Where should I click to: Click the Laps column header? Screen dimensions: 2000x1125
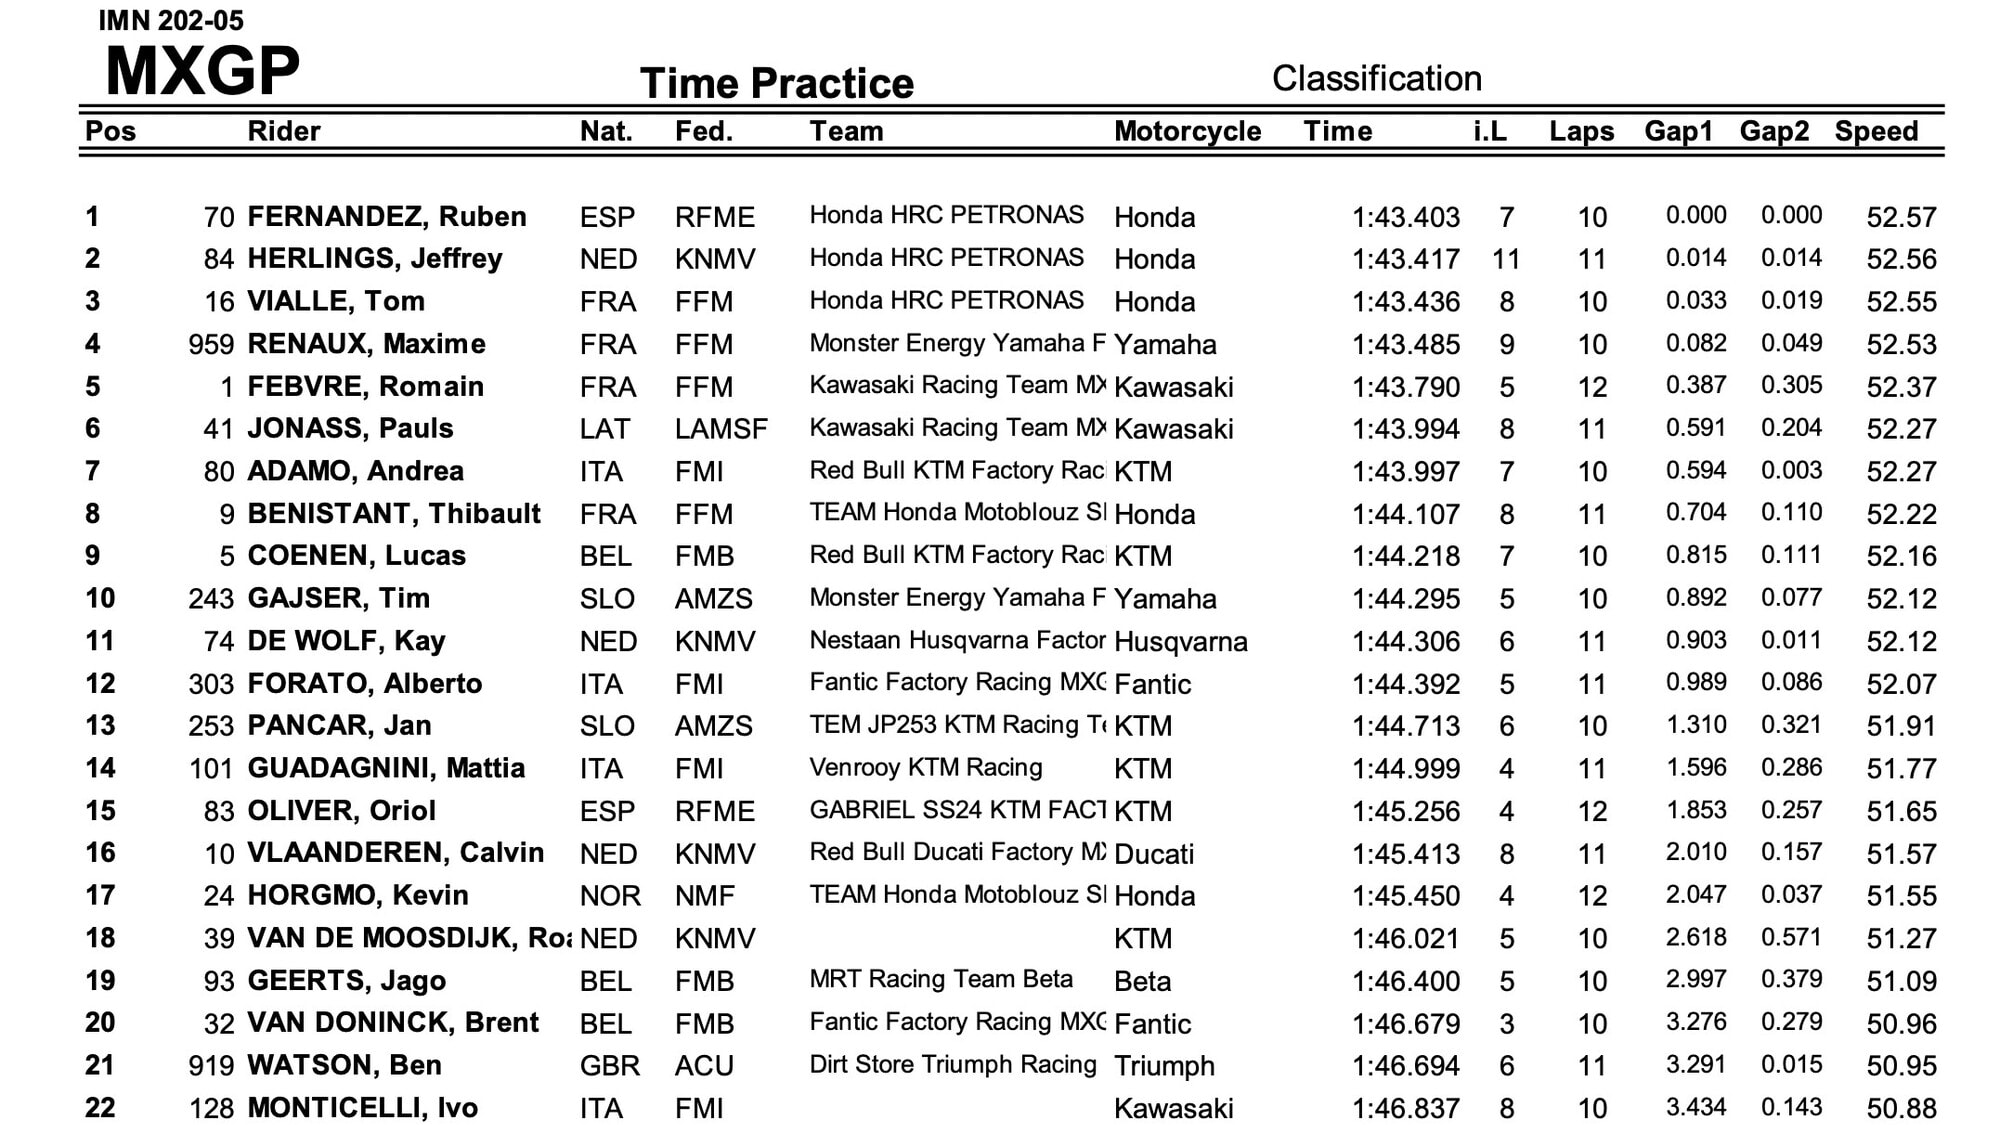click(x=1581, y=131)
